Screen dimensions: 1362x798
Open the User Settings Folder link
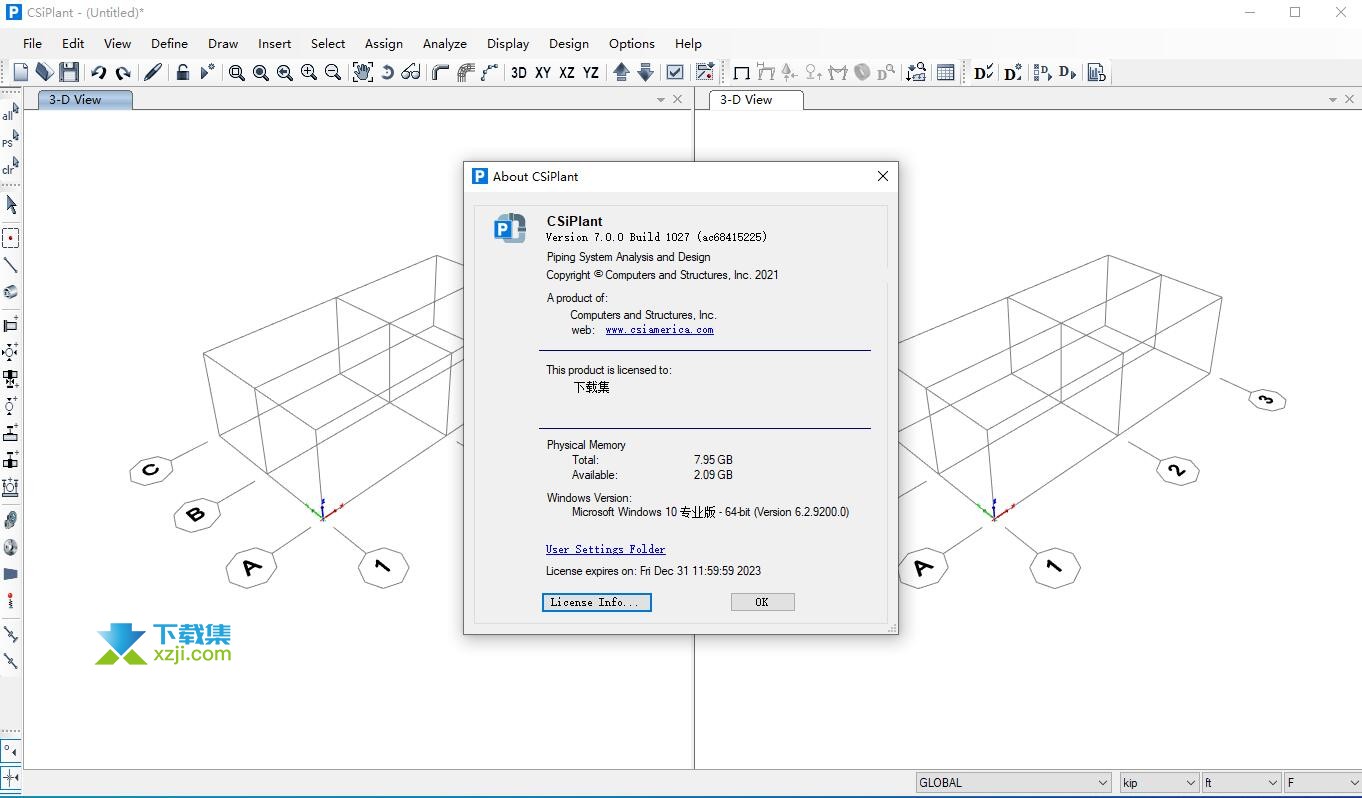pos(605,549)
